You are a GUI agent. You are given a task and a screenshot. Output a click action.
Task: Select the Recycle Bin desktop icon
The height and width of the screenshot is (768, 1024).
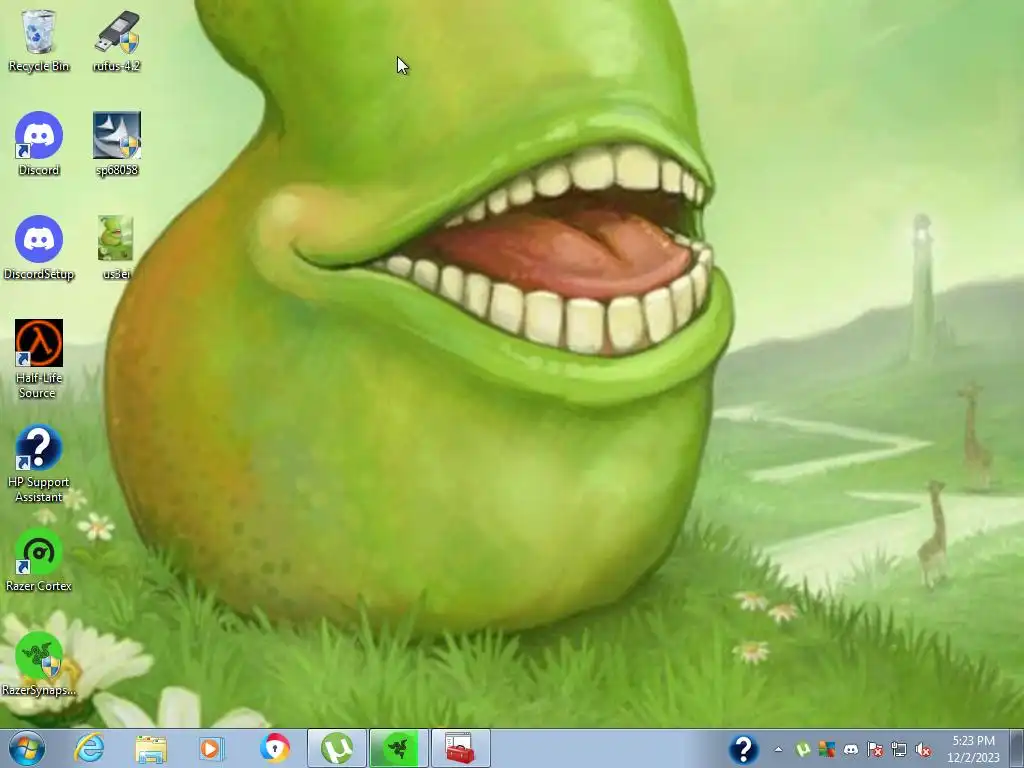click(39, 40)
